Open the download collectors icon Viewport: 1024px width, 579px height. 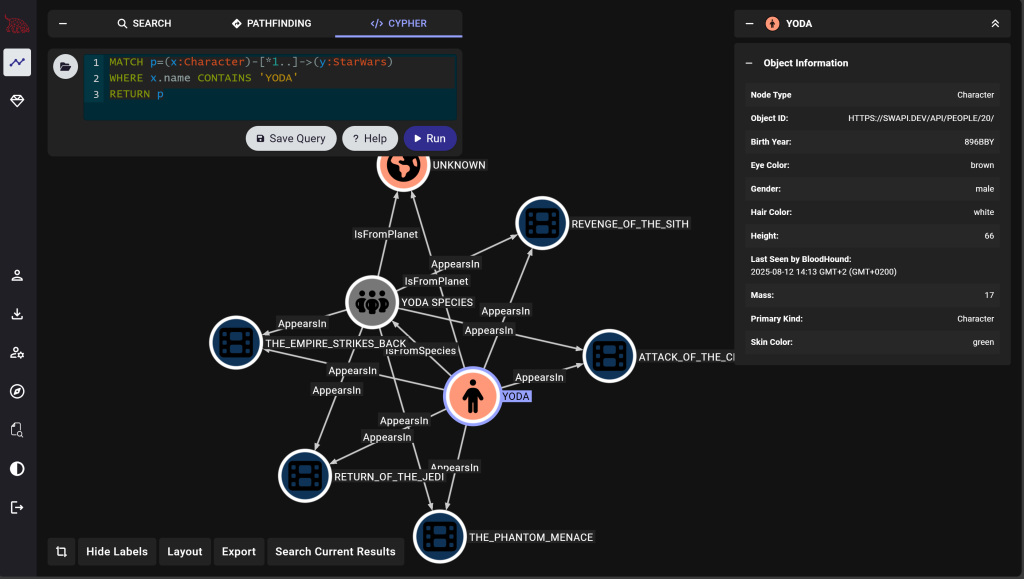click(x=17, y=314)
